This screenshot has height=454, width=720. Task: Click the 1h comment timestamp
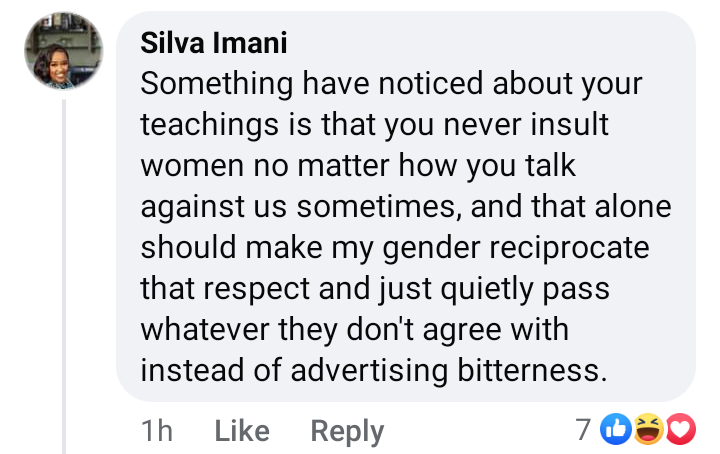pos(157,431)
